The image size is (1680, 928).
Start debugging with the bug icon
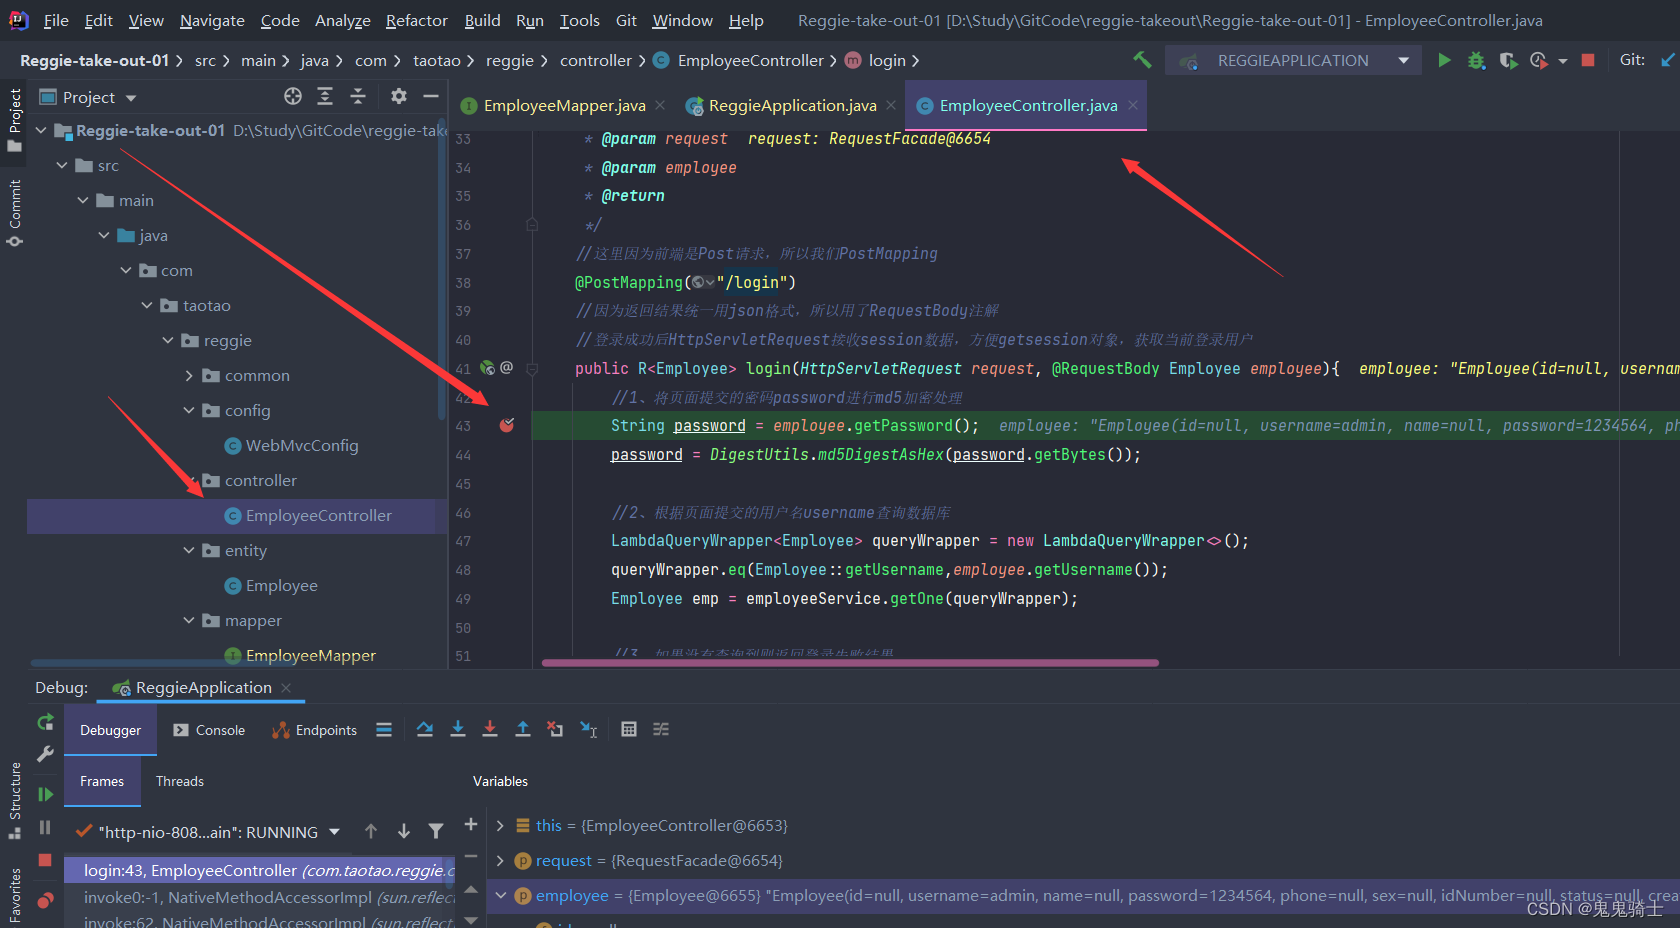pyautogui.click(x=1476, y=60)
